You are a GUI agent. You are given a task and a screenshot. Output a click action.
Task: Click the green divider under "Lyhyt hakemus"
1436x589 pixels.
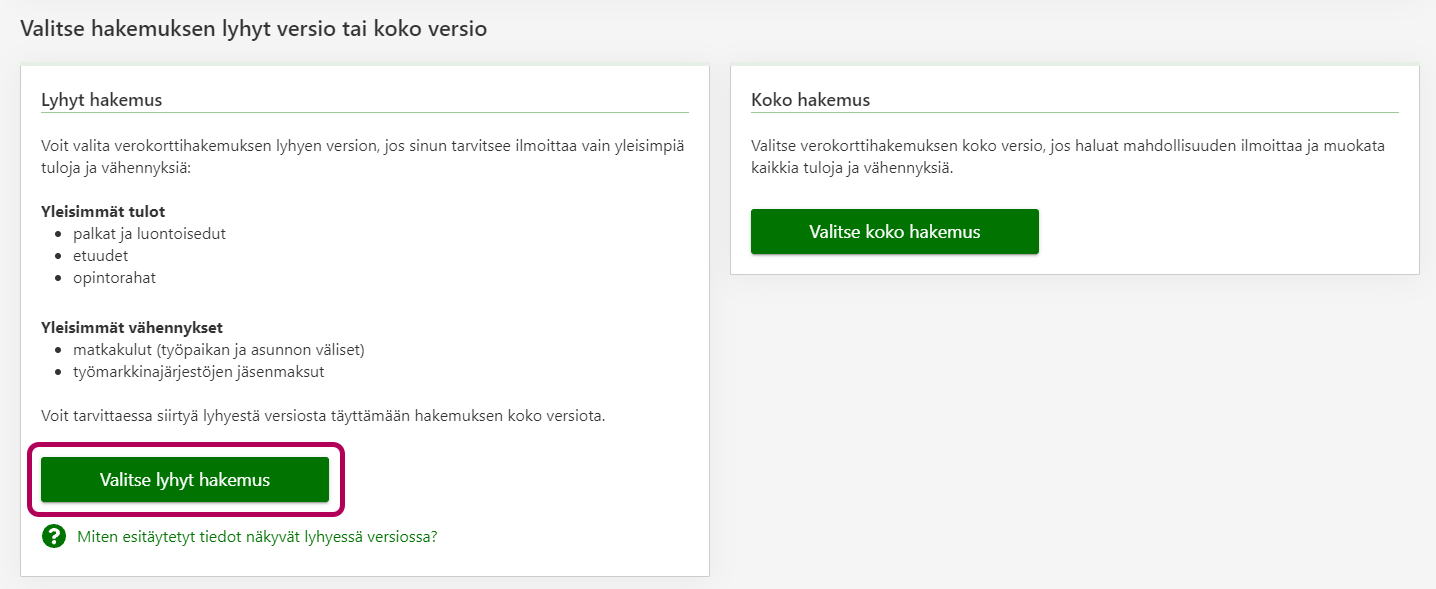coord(365,113)
